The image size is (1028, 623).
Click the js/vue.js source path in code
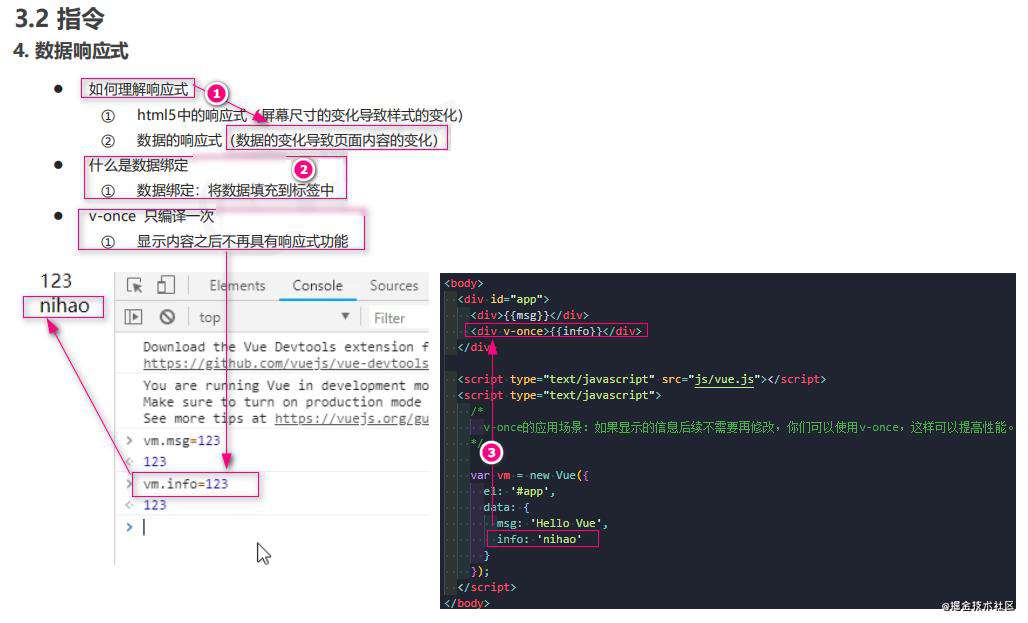coord(724,379)
